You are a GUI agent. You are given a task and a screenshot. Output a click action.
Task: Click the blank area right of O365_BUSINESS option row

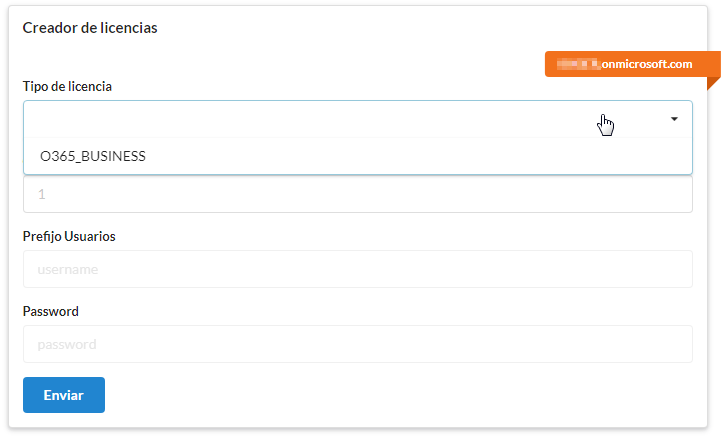coord(415,156)
